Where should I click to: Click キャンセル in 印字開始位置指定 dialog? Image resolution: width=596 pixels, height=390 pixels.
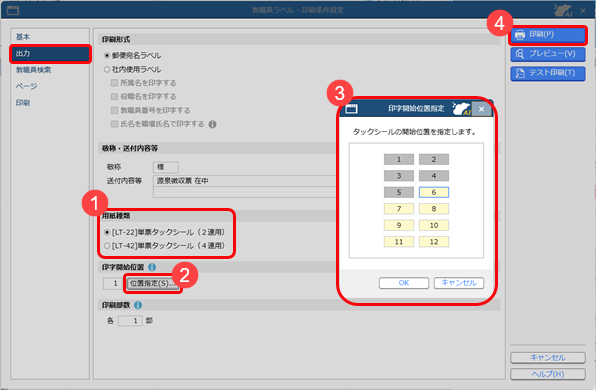459,283
